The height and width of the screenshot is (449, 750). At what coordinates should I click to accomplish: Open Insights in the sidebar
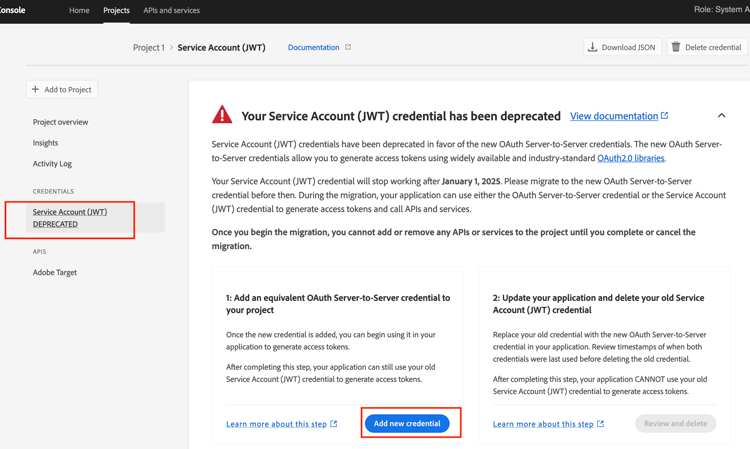45,143
